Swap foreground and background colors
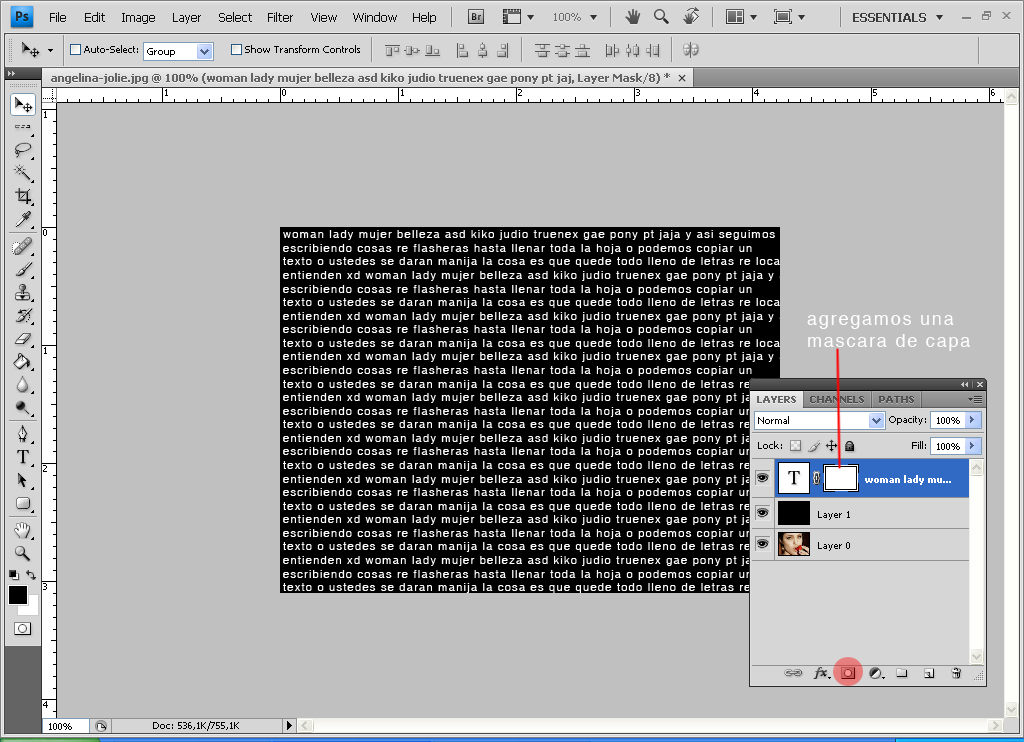Image resolution: width=1024 pixels, height=742 pixels. 31,575
